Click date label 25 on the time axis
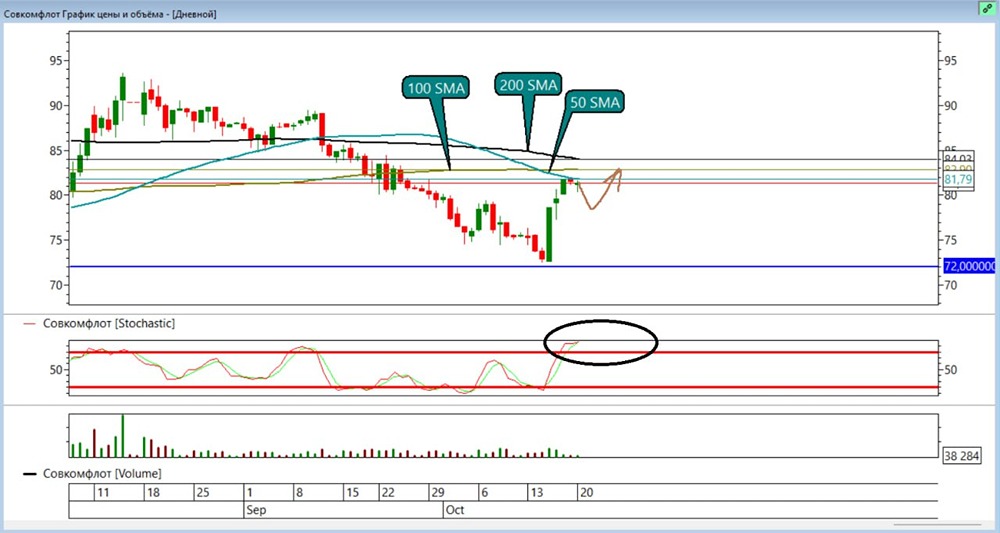Viewport: 1000px width, 533px height. pyautogui.click(x=202, y=493)
